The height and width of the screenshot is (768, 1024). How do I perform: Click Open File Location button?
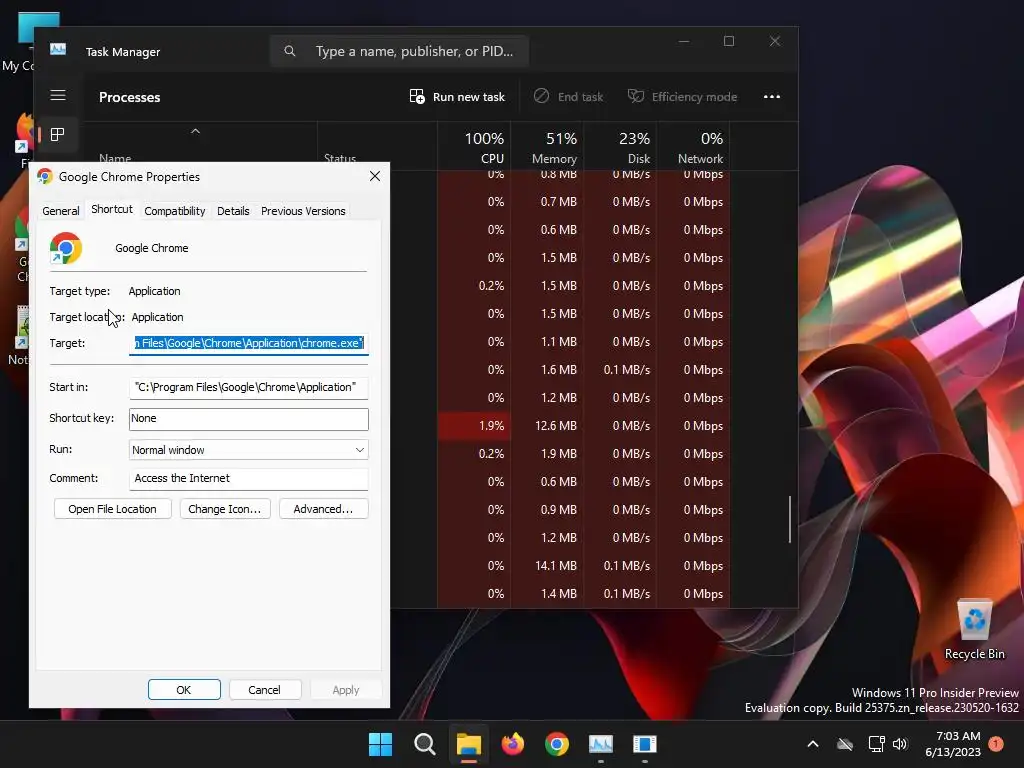[112, 509]
